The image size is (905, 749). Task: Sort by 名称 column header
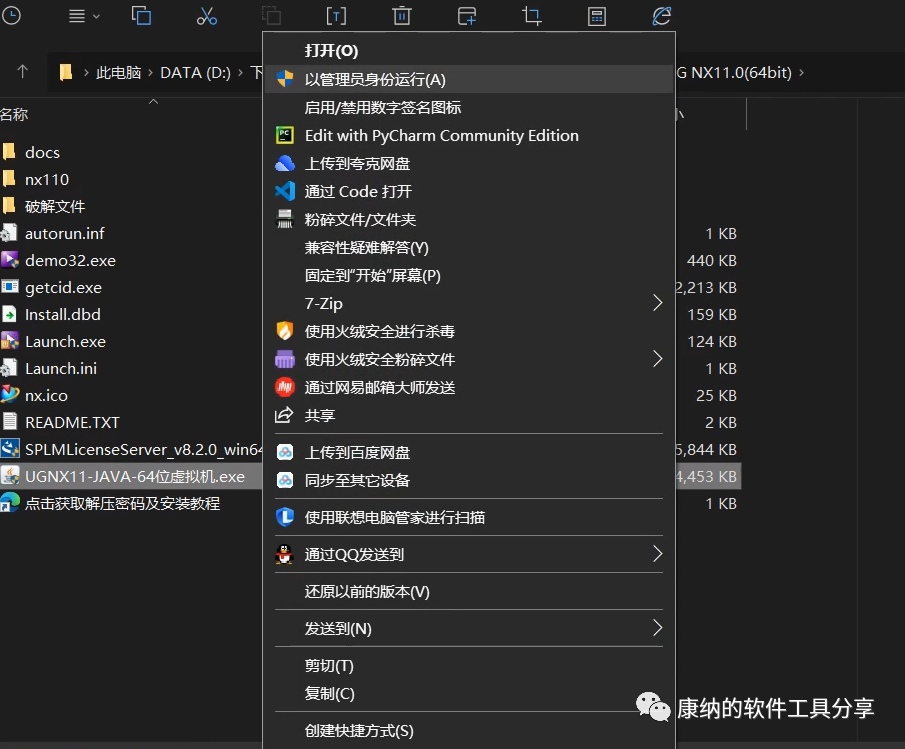coord(14,114)
